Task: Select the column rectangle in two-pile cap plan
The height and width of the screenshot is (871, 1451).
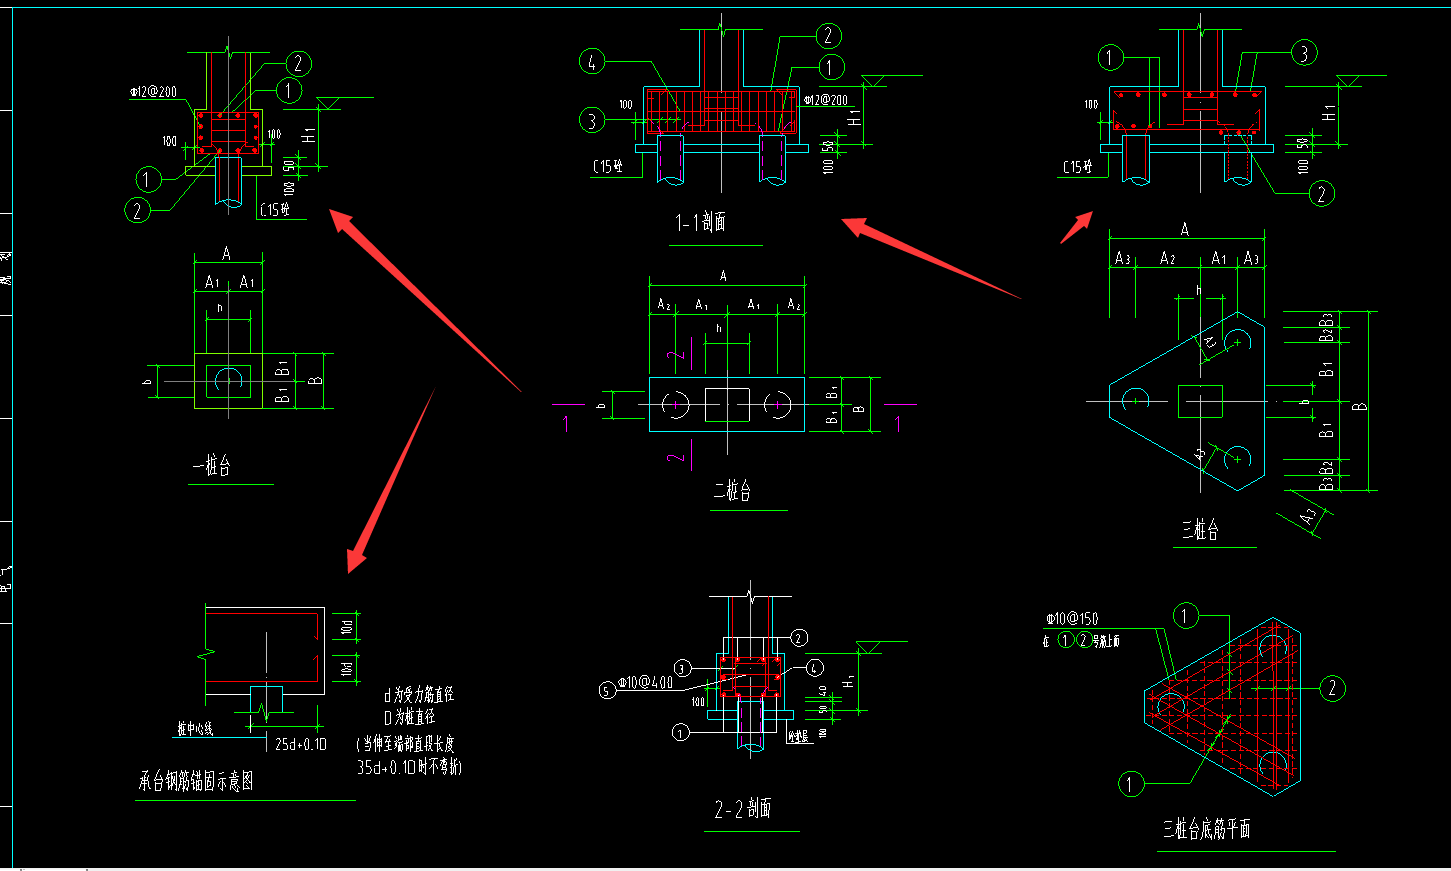Action: [727, 405]
